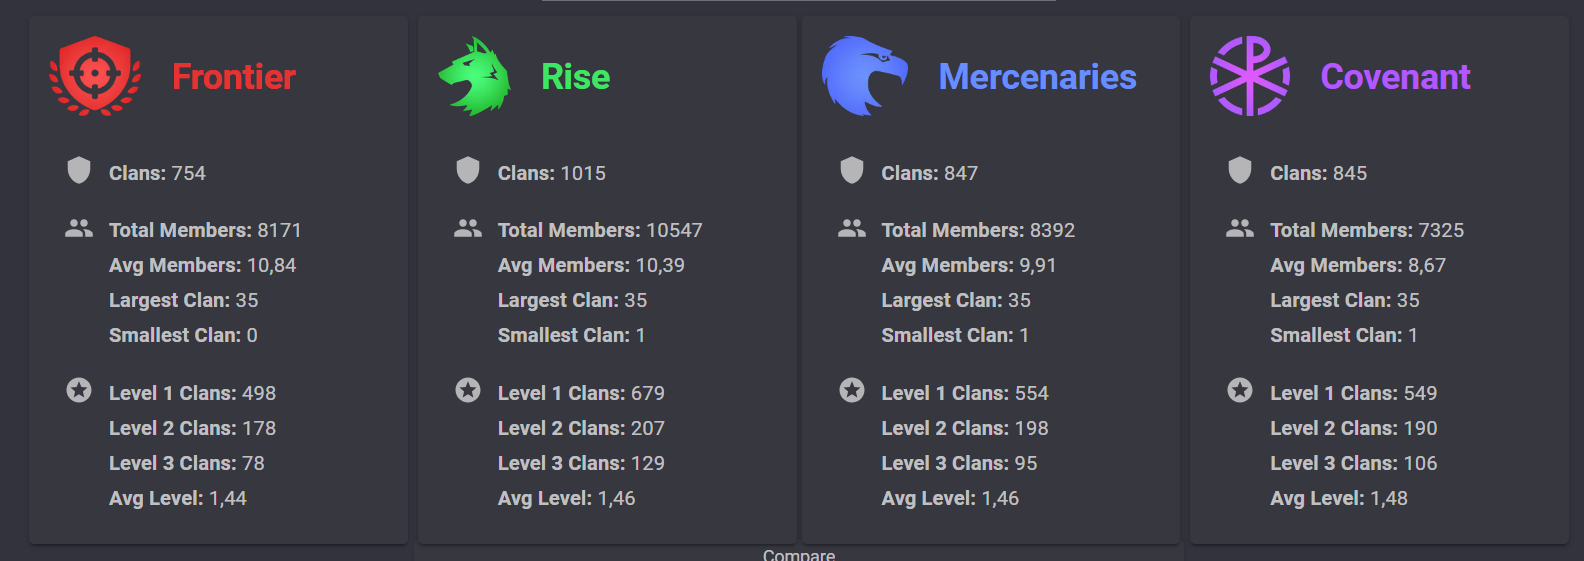Click the star icon beside Rise Level 1 Clans
This screenshot has height=561, width=1584.
pyautogui.click(x=468, y=390)
